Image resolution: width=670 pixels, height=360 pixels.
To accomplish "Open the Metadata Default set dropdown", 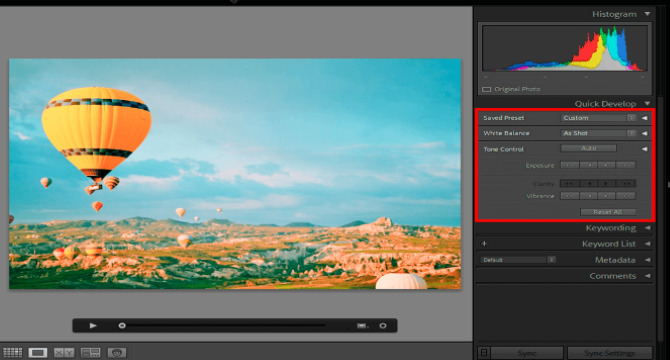I will 517,260.
